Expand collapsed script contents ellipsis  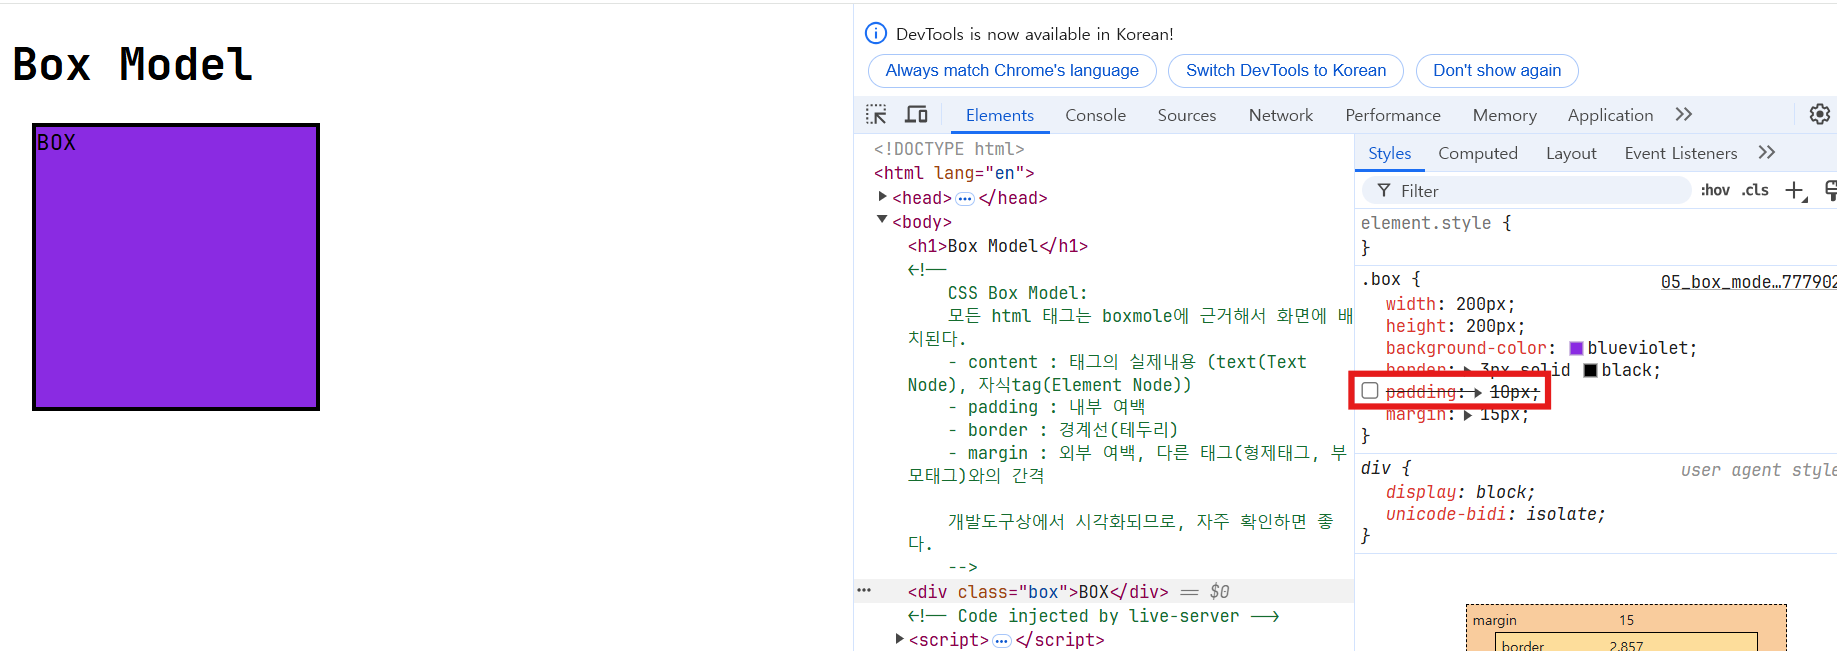point(1001,641)
